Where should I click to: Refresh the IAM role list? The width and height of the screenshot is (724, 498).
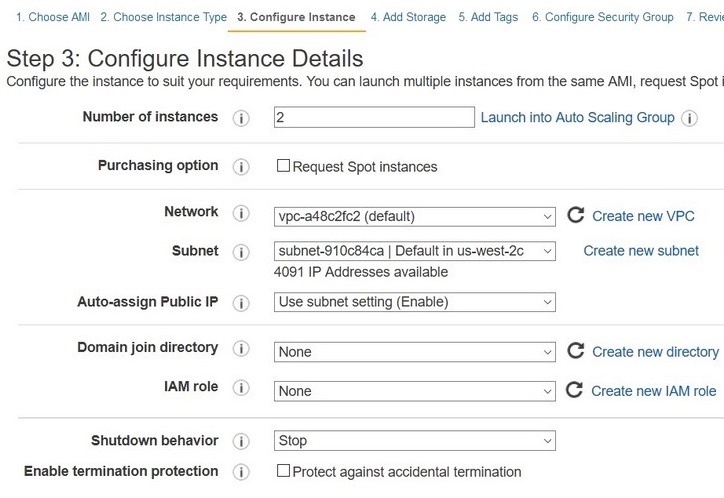pyautogui.click(x=574, y=390)
